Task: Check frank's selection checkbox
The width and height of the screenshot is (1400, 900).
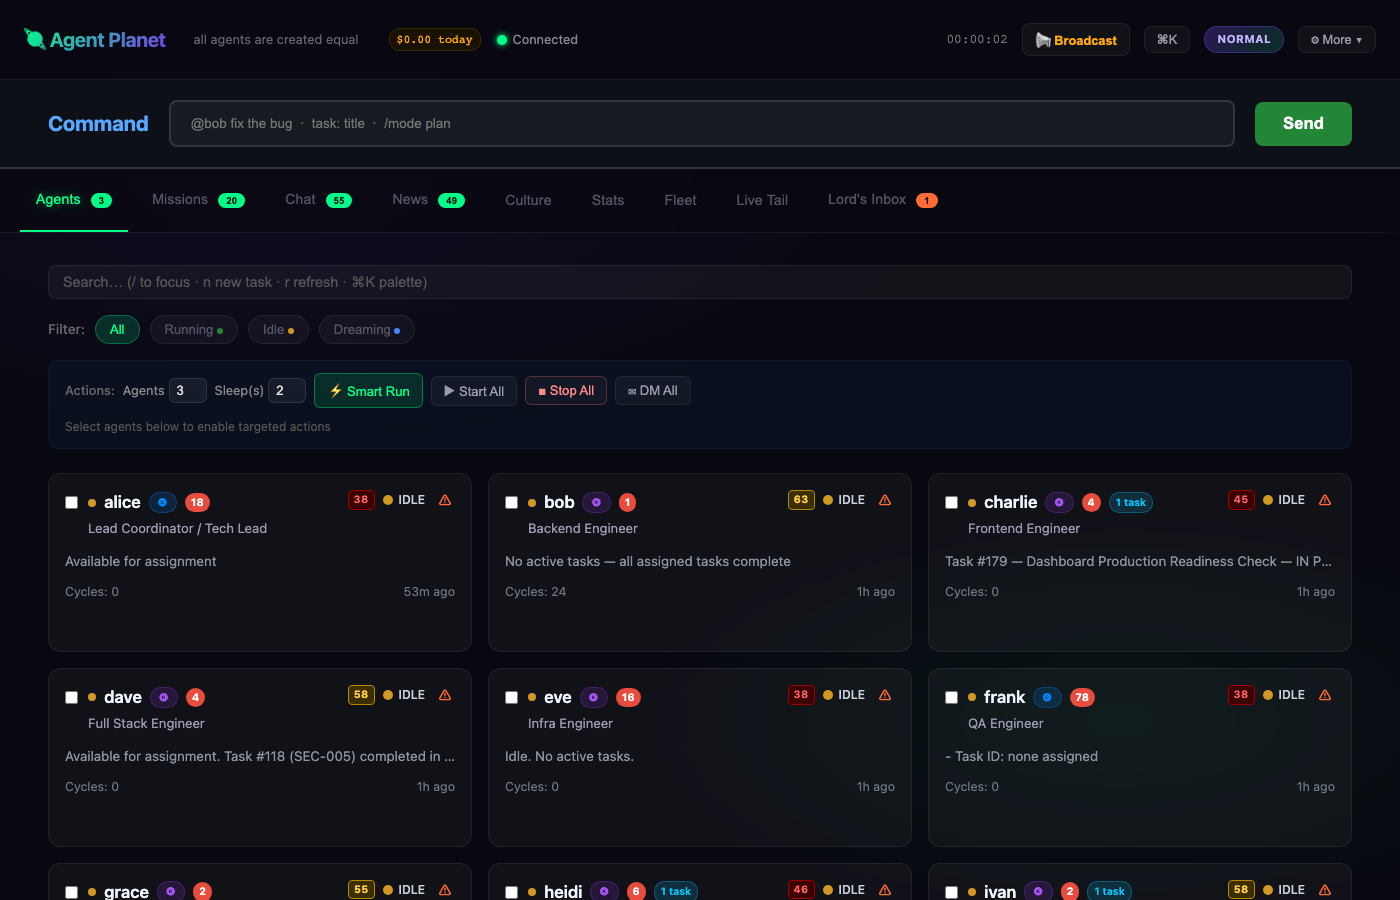Action: tap(951, 698)
